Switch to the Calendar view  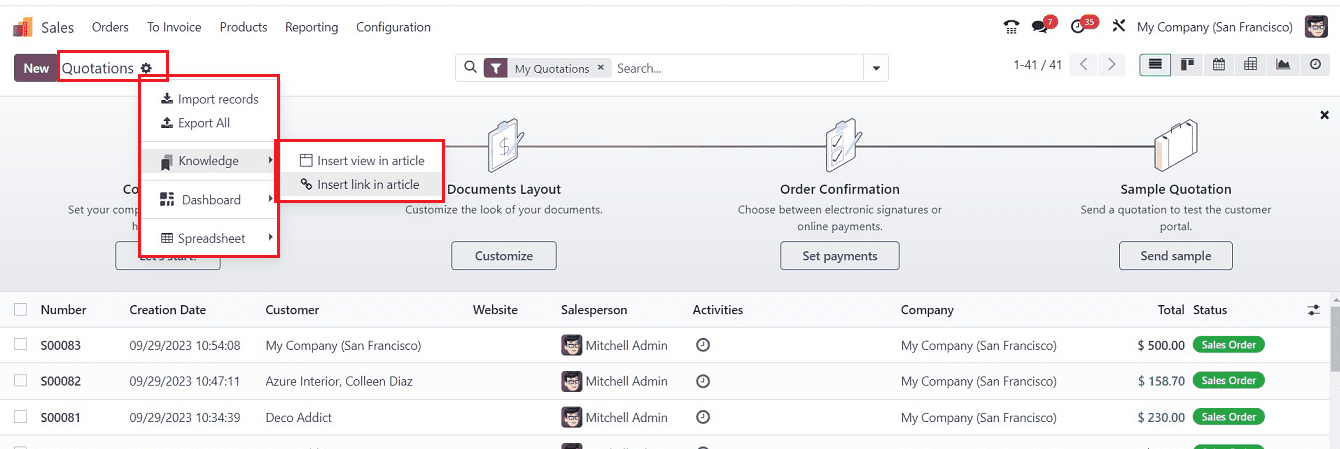[1219, 65]
